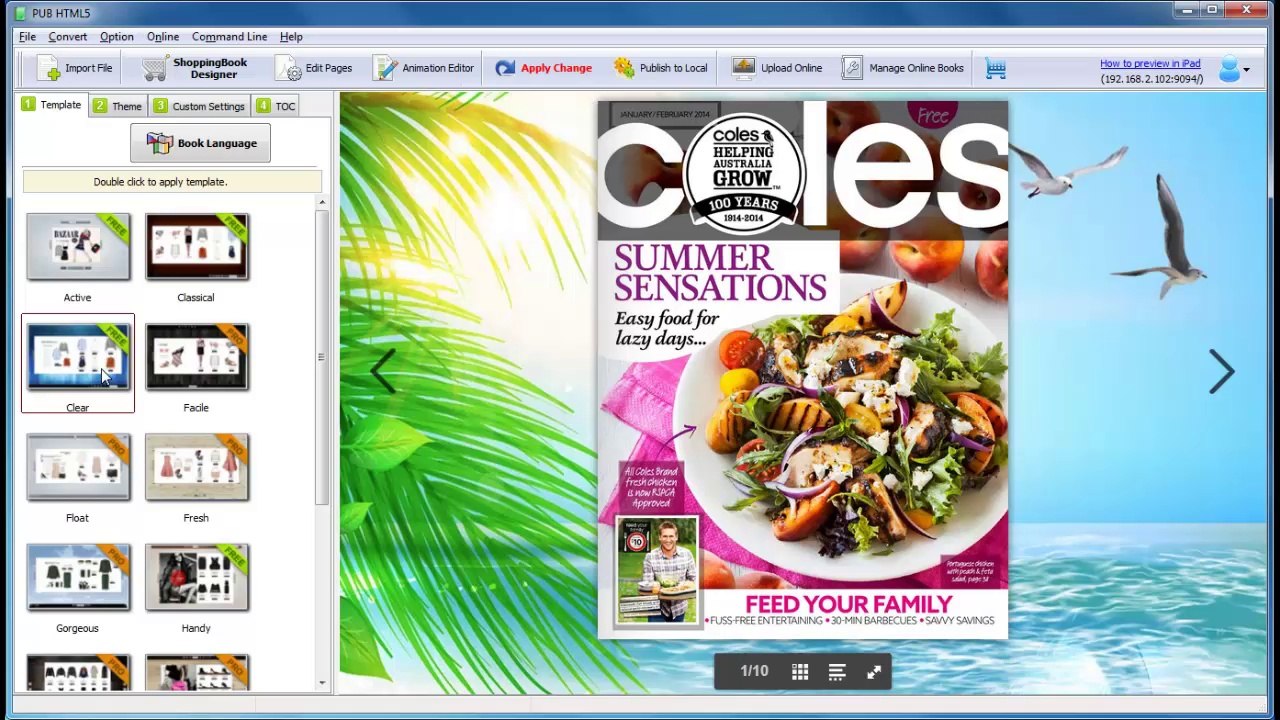Image resolution: width=1280 pixels, height=720 pixels.
Task: Switch to the Template tab
Action: point(52,105)
